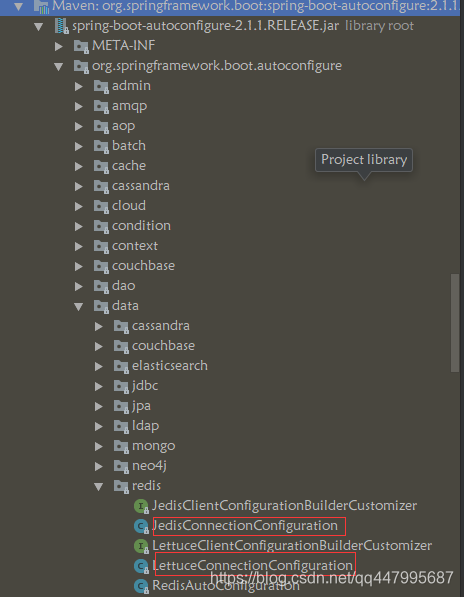Expand the cassandra package under data
Viewport: 464px width, 597px height.
point(99,326)
